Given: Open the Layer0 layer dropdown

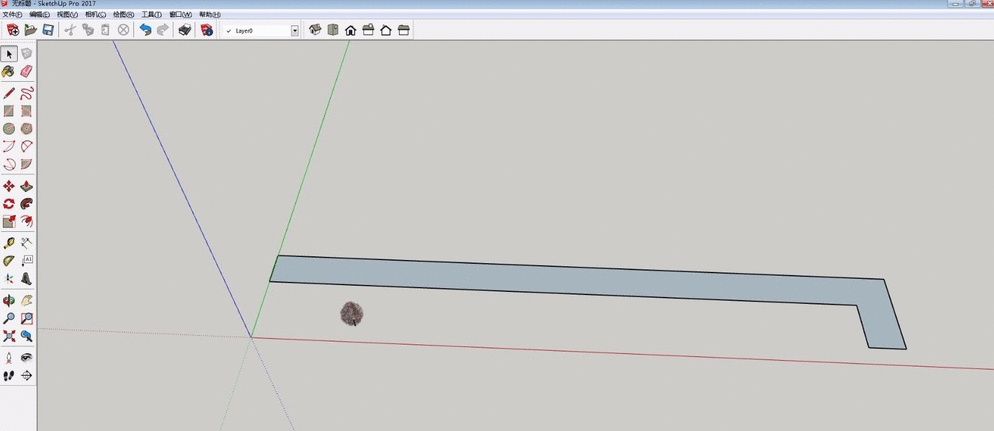Looking at the screenshot, I should [x=294, y=31].
